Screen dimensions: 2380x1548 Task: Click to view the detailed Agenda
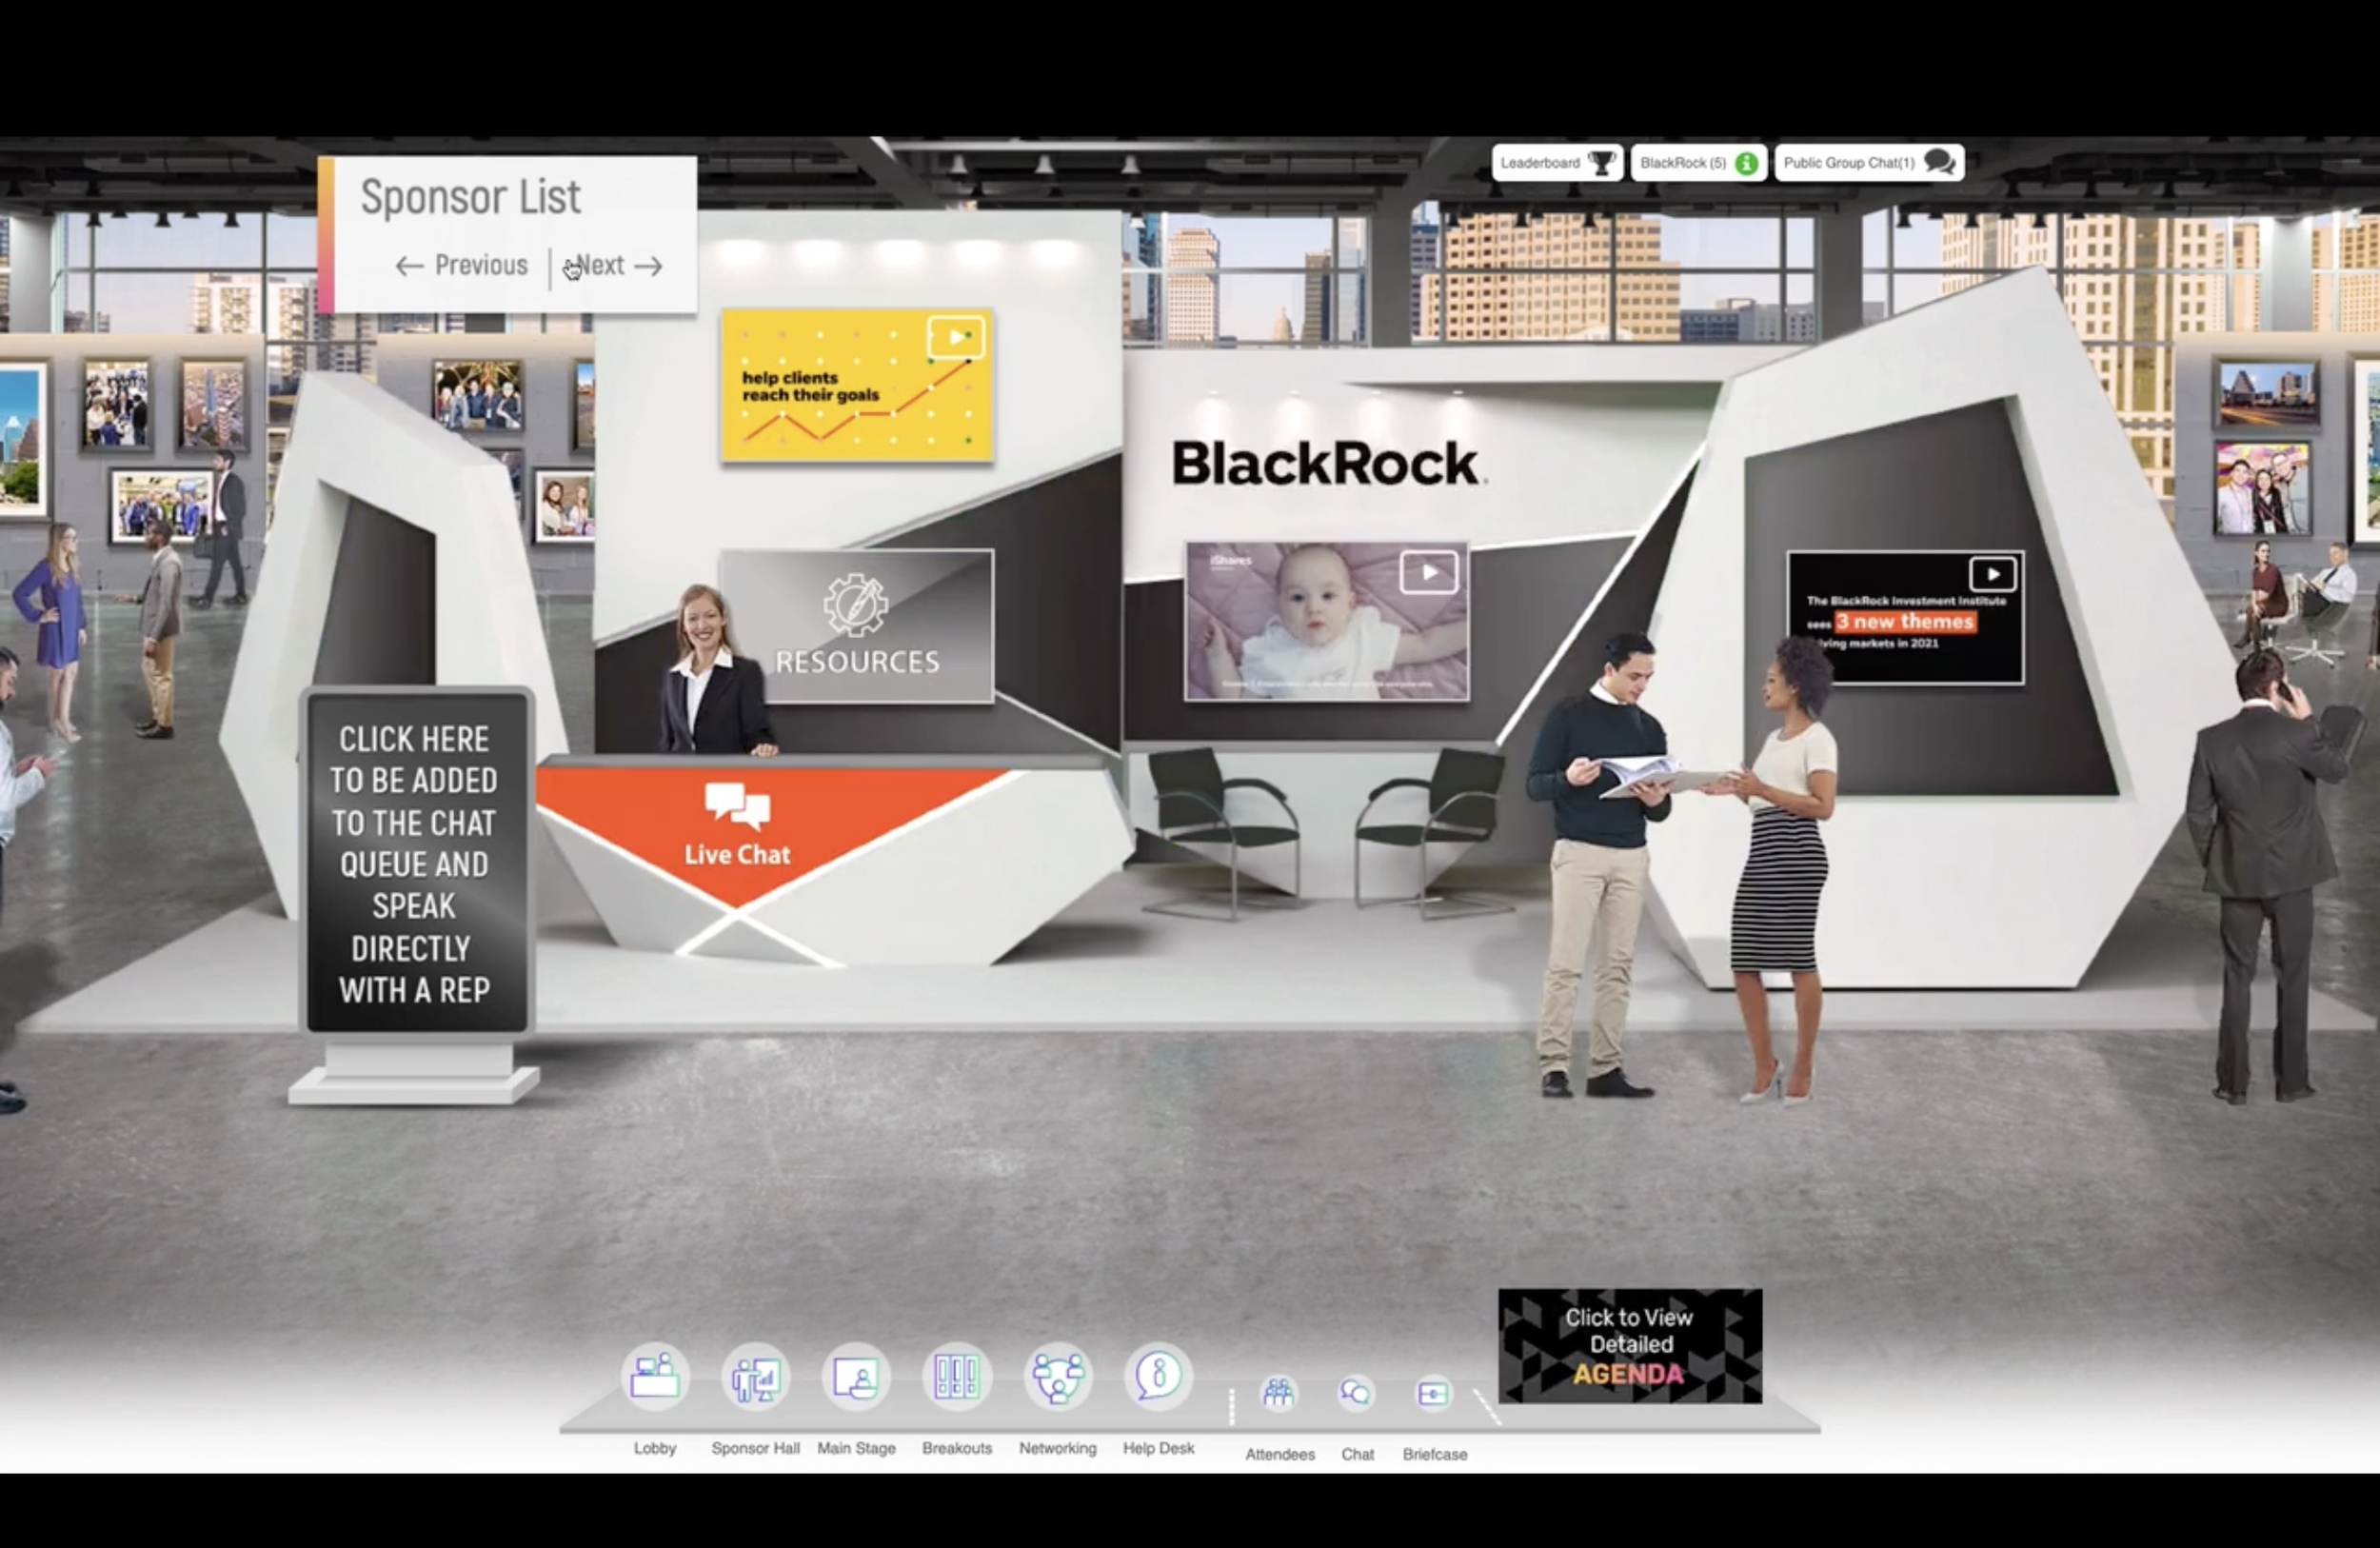[x=1628, y=1345]
